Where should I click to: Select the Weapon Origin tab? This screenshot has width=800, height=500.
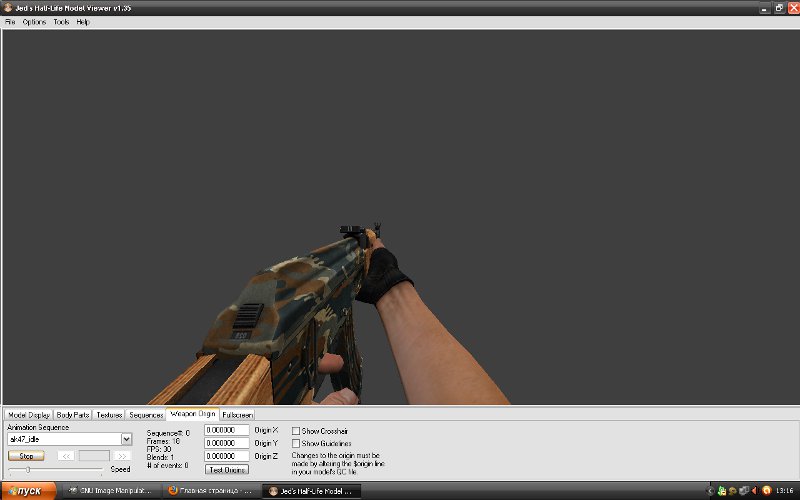tap(192, 414)
